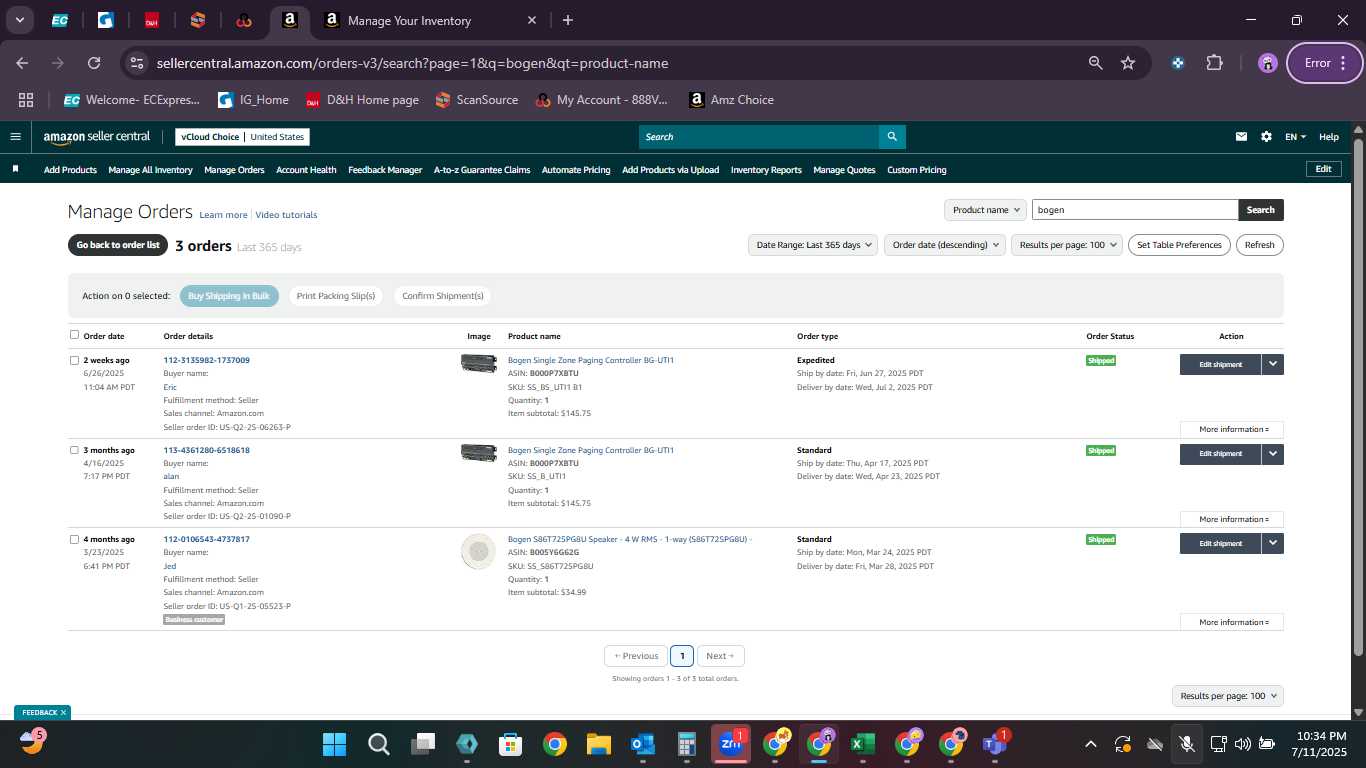1366x768 pixels.
Task: Open Windows taskbar search
Action: tap(378, 744)
